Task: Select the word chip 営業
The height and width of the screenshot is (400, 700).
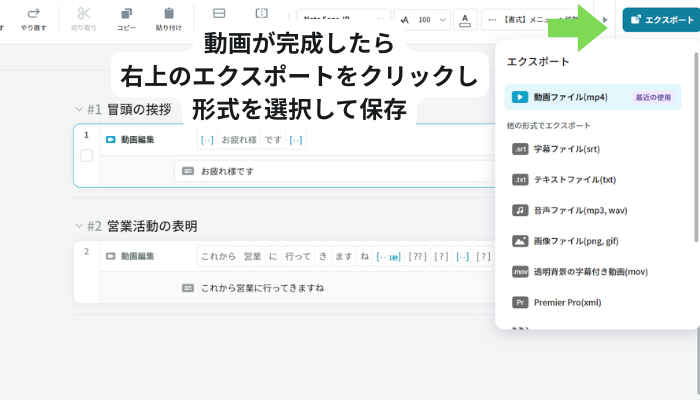Action: coord(253,256)
